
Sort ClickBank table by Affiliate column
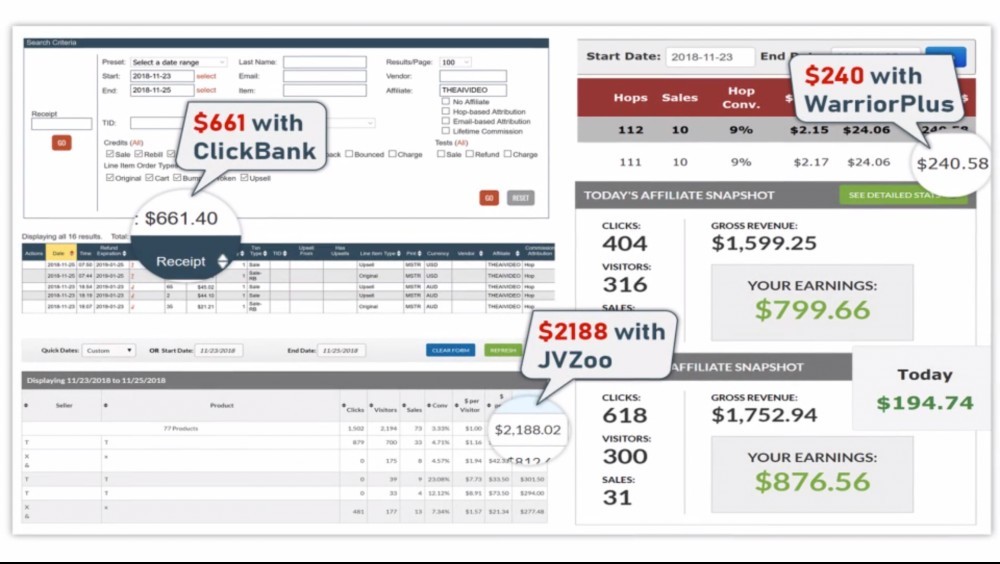click(505, 253)
